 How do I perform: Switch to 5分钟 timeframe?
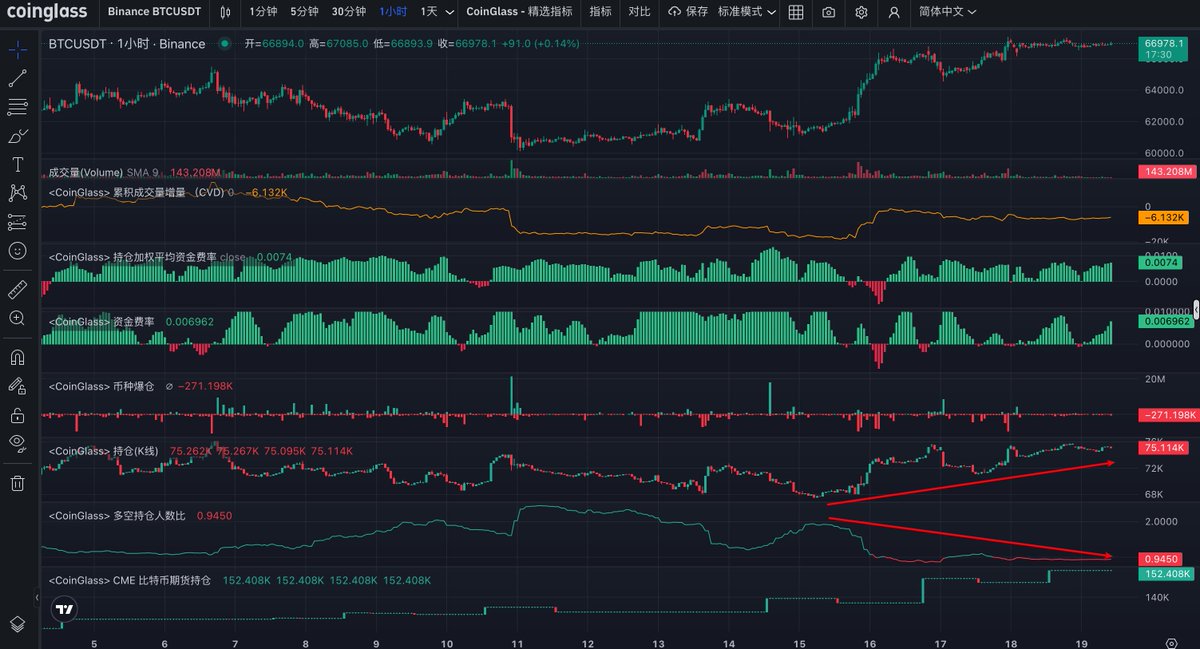[305, 12]
